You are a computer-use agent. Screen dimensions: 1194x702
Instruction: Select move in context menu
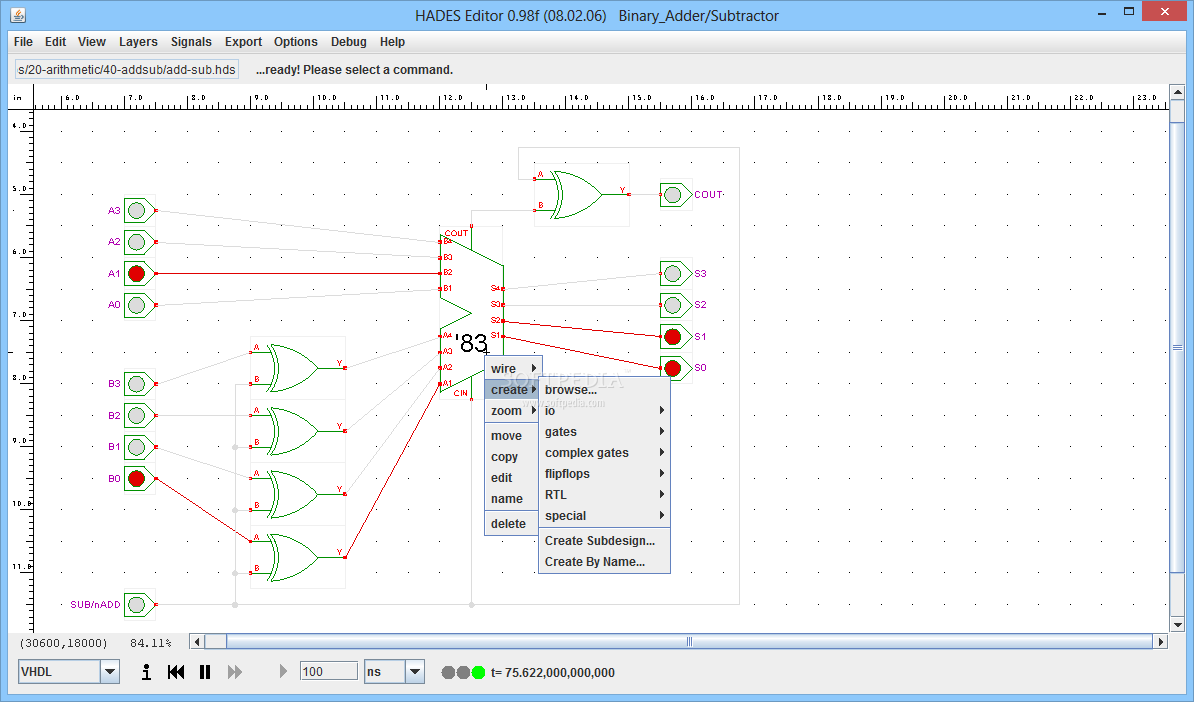click(512, 436)
